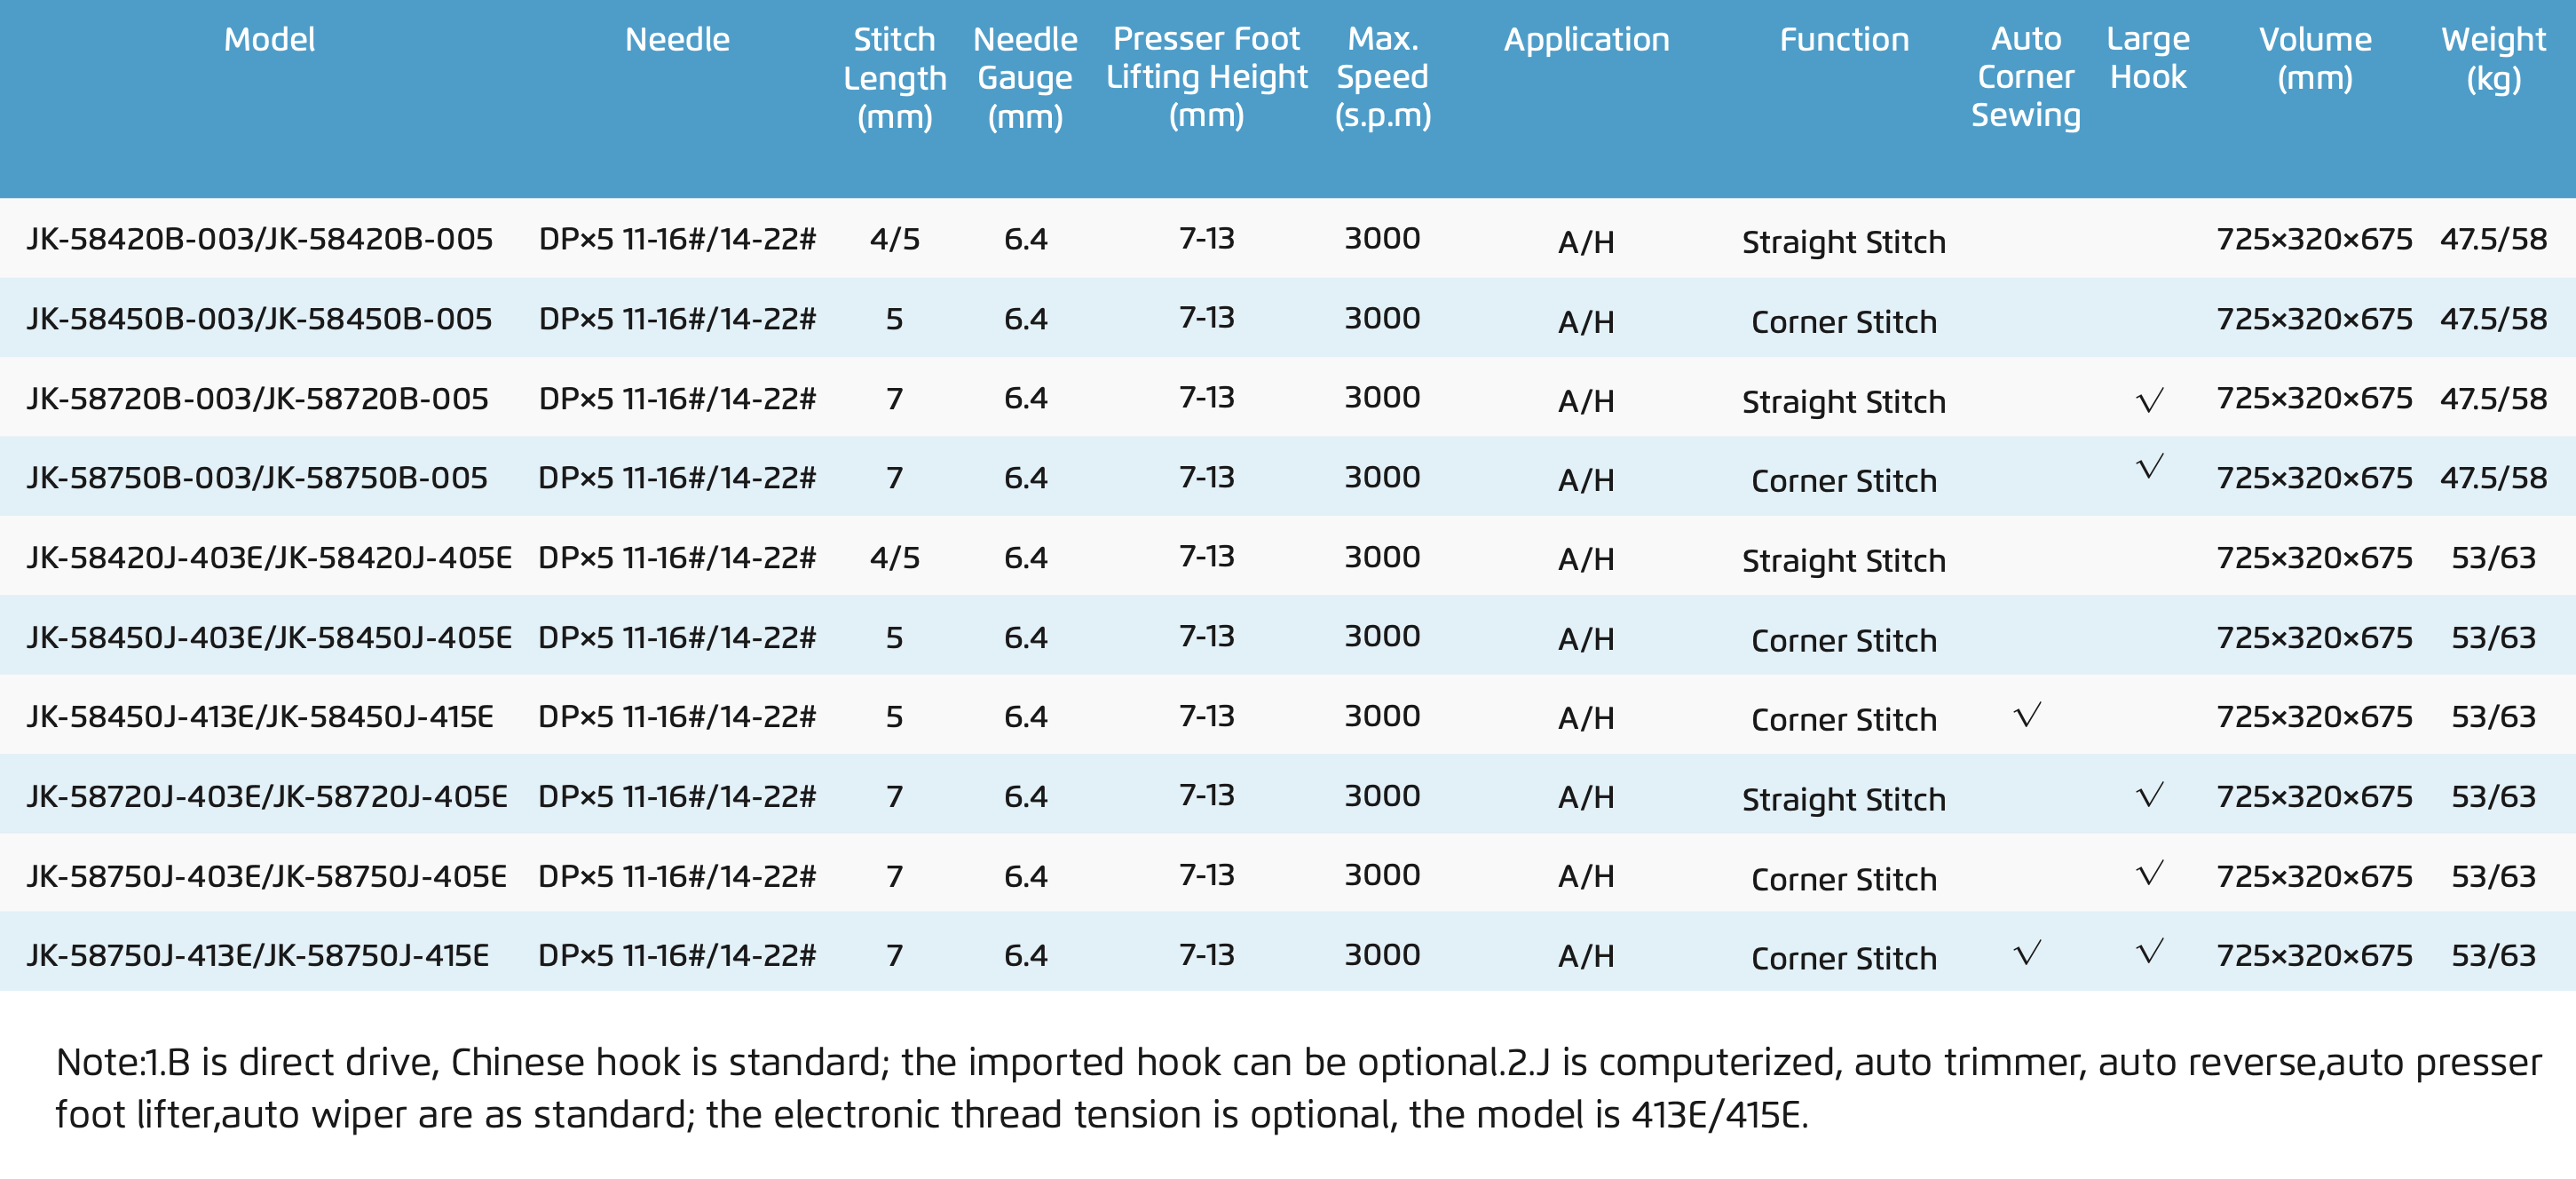Click the Auto Corner Sewing checkmark for JK-58750J-413E
Image resolution: width=2576 pixels, height=1179 pixels.
click(2027, 953)
